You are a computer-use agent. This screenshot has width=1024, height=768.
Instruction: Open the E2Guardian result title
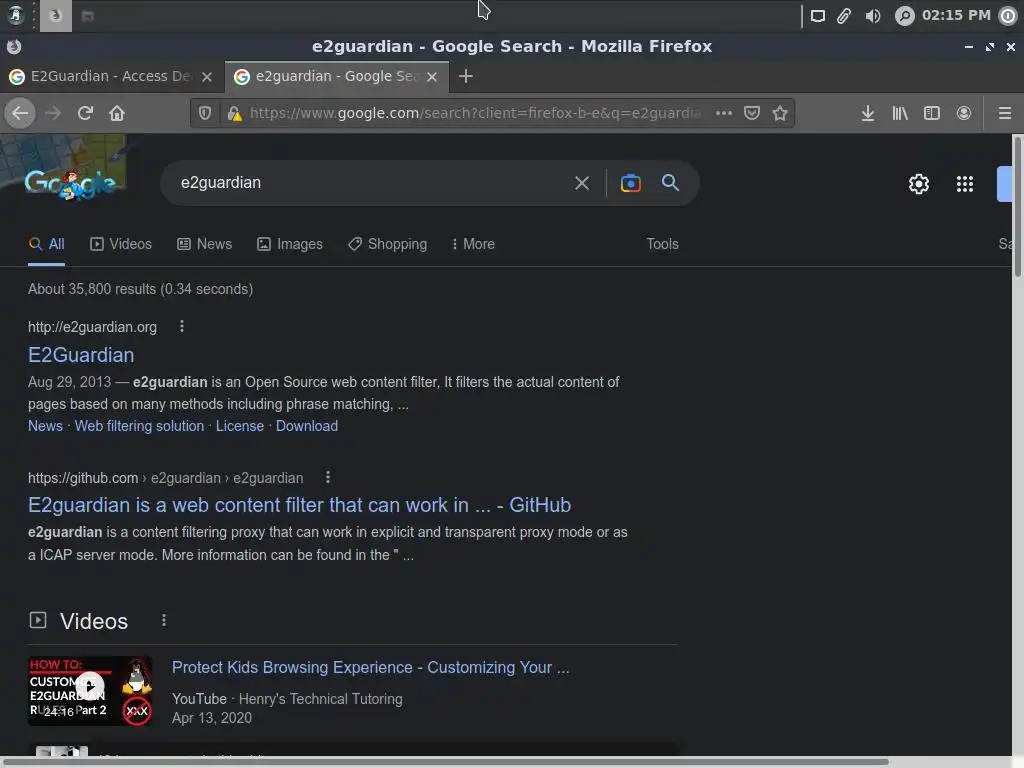click(81, 355)
